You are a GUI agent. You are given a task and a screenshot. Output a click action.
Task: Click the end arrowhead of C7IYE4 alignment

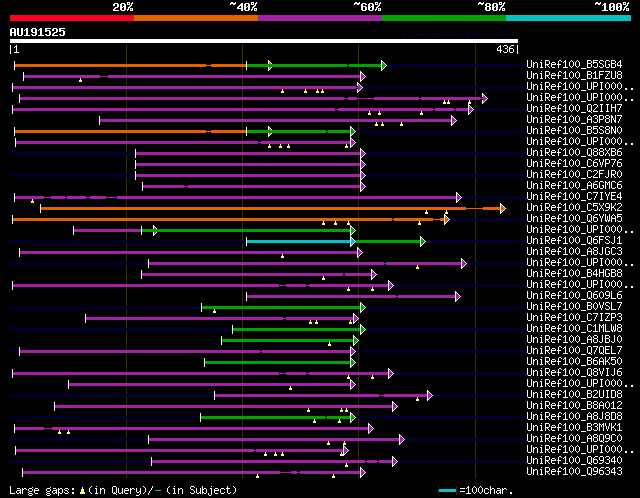click(459, 198)
